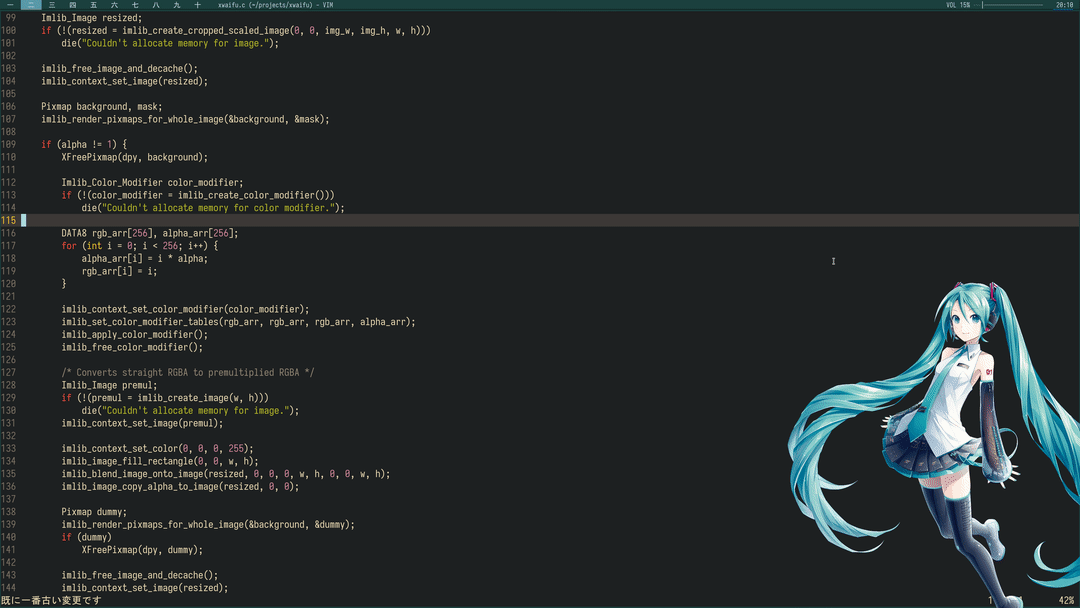1080x608 pixels.
Task: Click the VOL 15% indicator
Action: (957, 5)
